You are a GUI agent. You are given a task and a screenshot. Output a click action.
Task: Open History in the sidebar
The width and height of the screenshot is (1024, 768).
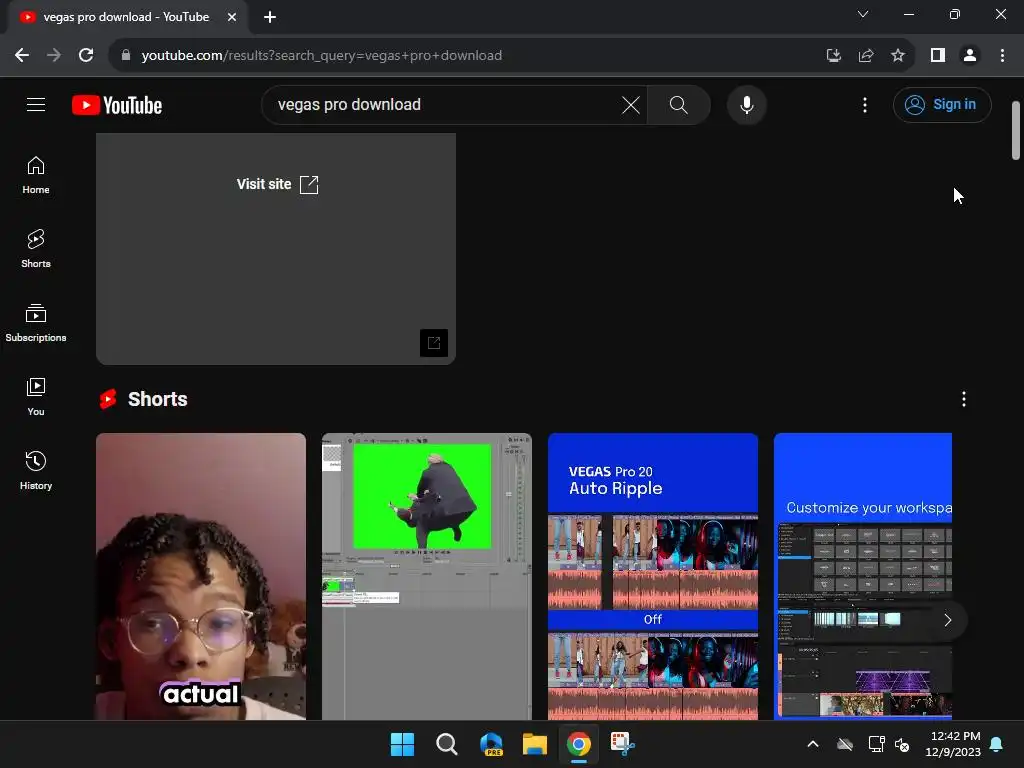(36, 470)
